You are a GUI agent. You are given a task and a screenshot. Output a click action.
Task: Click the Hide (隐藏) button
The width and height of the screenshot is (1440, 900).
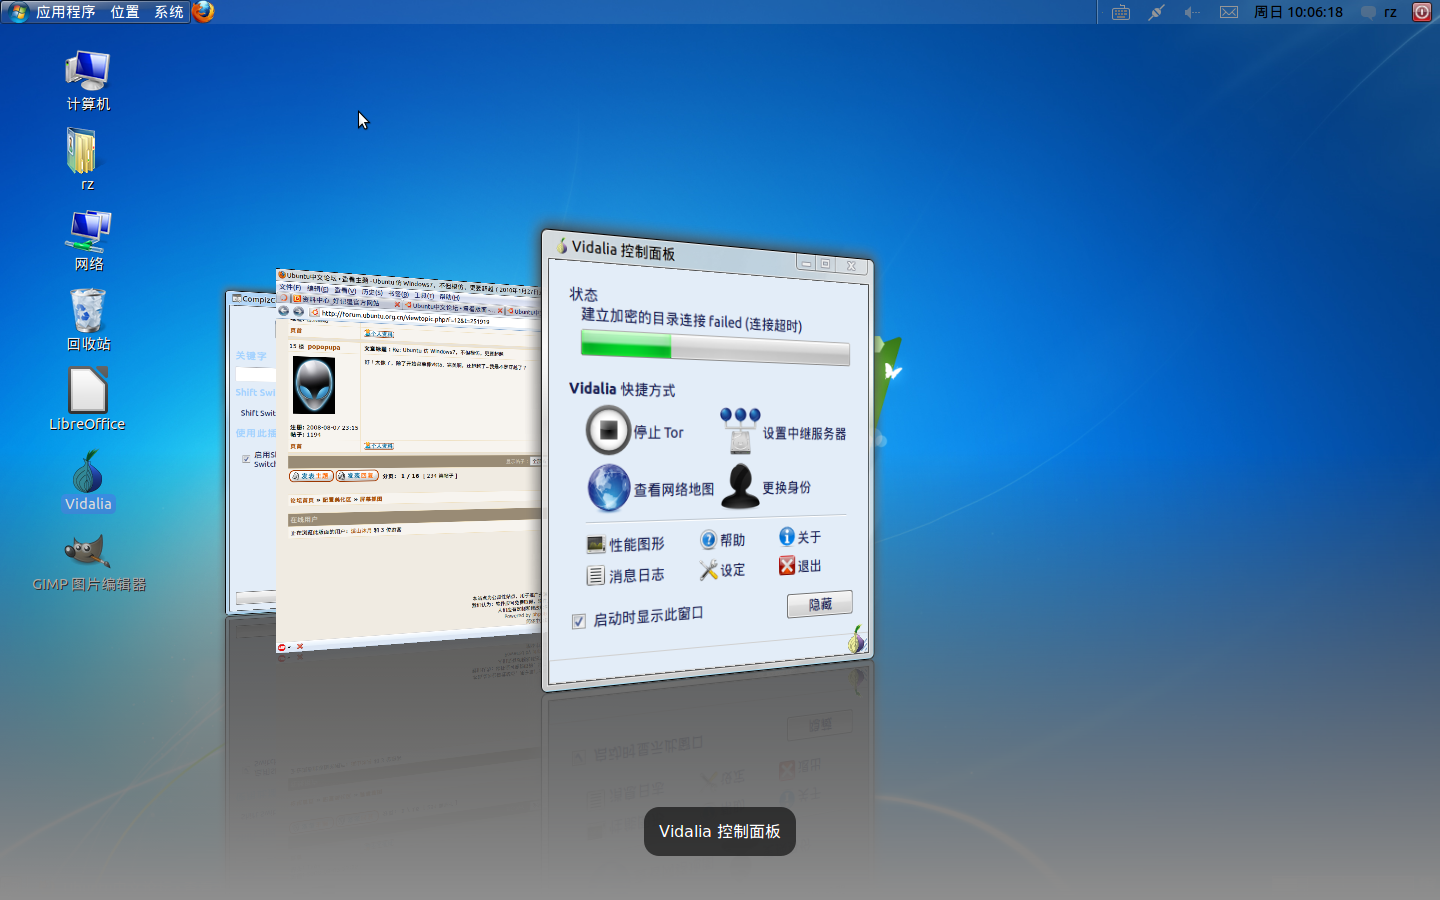[x=820, y=604]
